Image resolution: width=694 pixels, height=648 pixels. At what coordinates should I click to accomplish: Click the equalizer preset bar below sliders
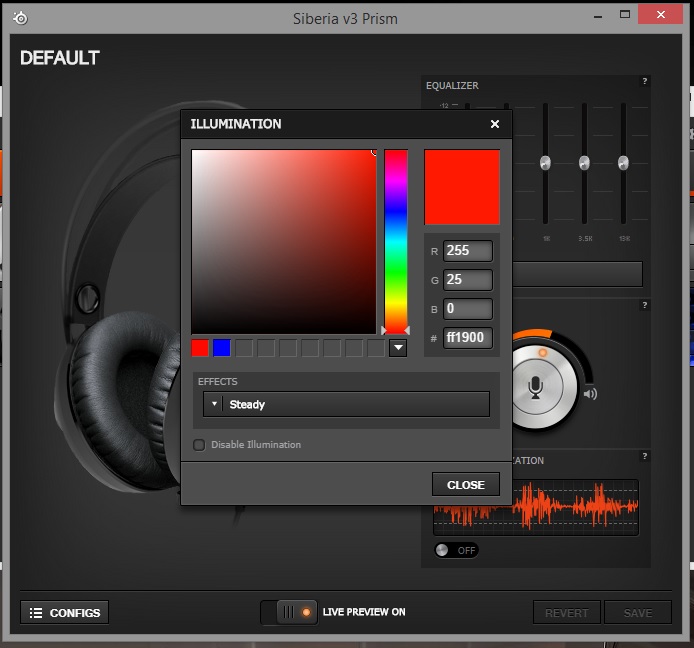[578, 274]
